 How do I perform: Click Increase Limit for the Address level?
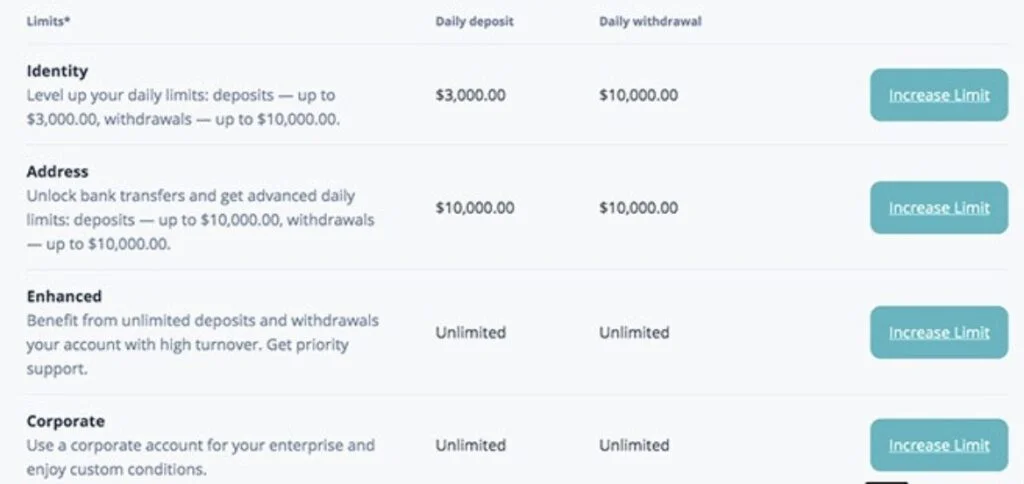click(x=938, y=208)
